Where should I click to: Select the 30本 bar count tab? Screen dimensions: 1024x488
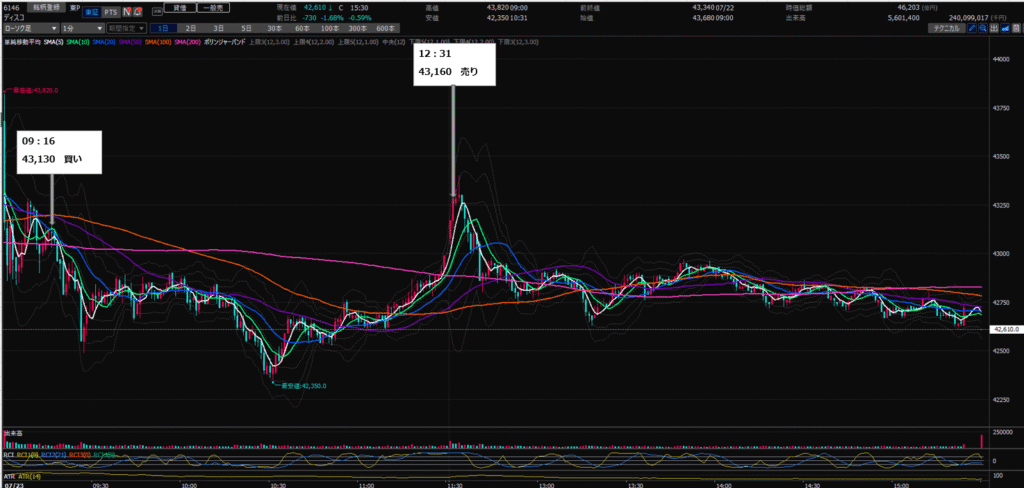[x=274, y=28]
